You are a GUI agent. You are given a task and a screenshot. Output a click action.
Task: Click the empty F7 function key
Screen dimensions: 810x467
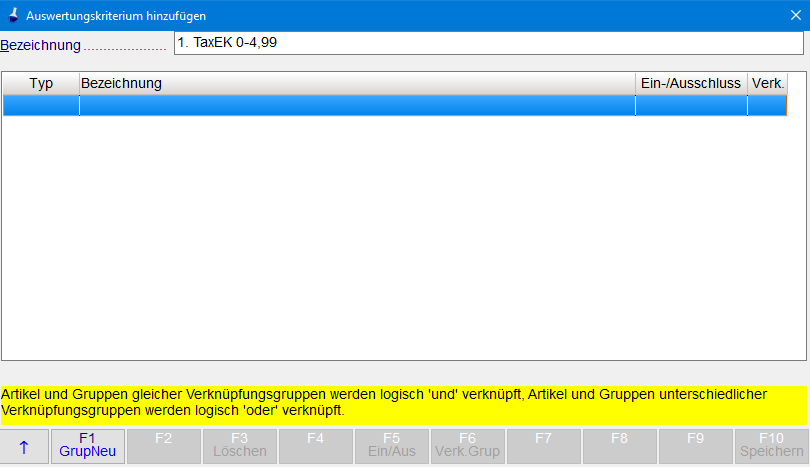tap(544, 446)
